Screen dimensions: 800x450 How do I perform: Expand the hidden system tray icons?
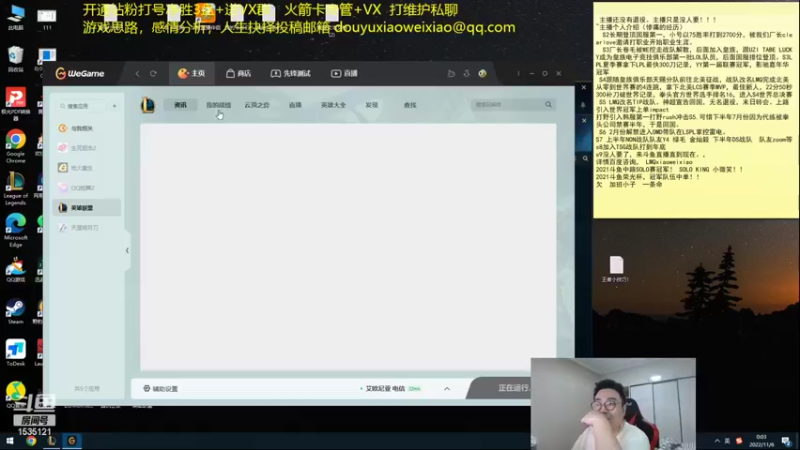[717, 441]
